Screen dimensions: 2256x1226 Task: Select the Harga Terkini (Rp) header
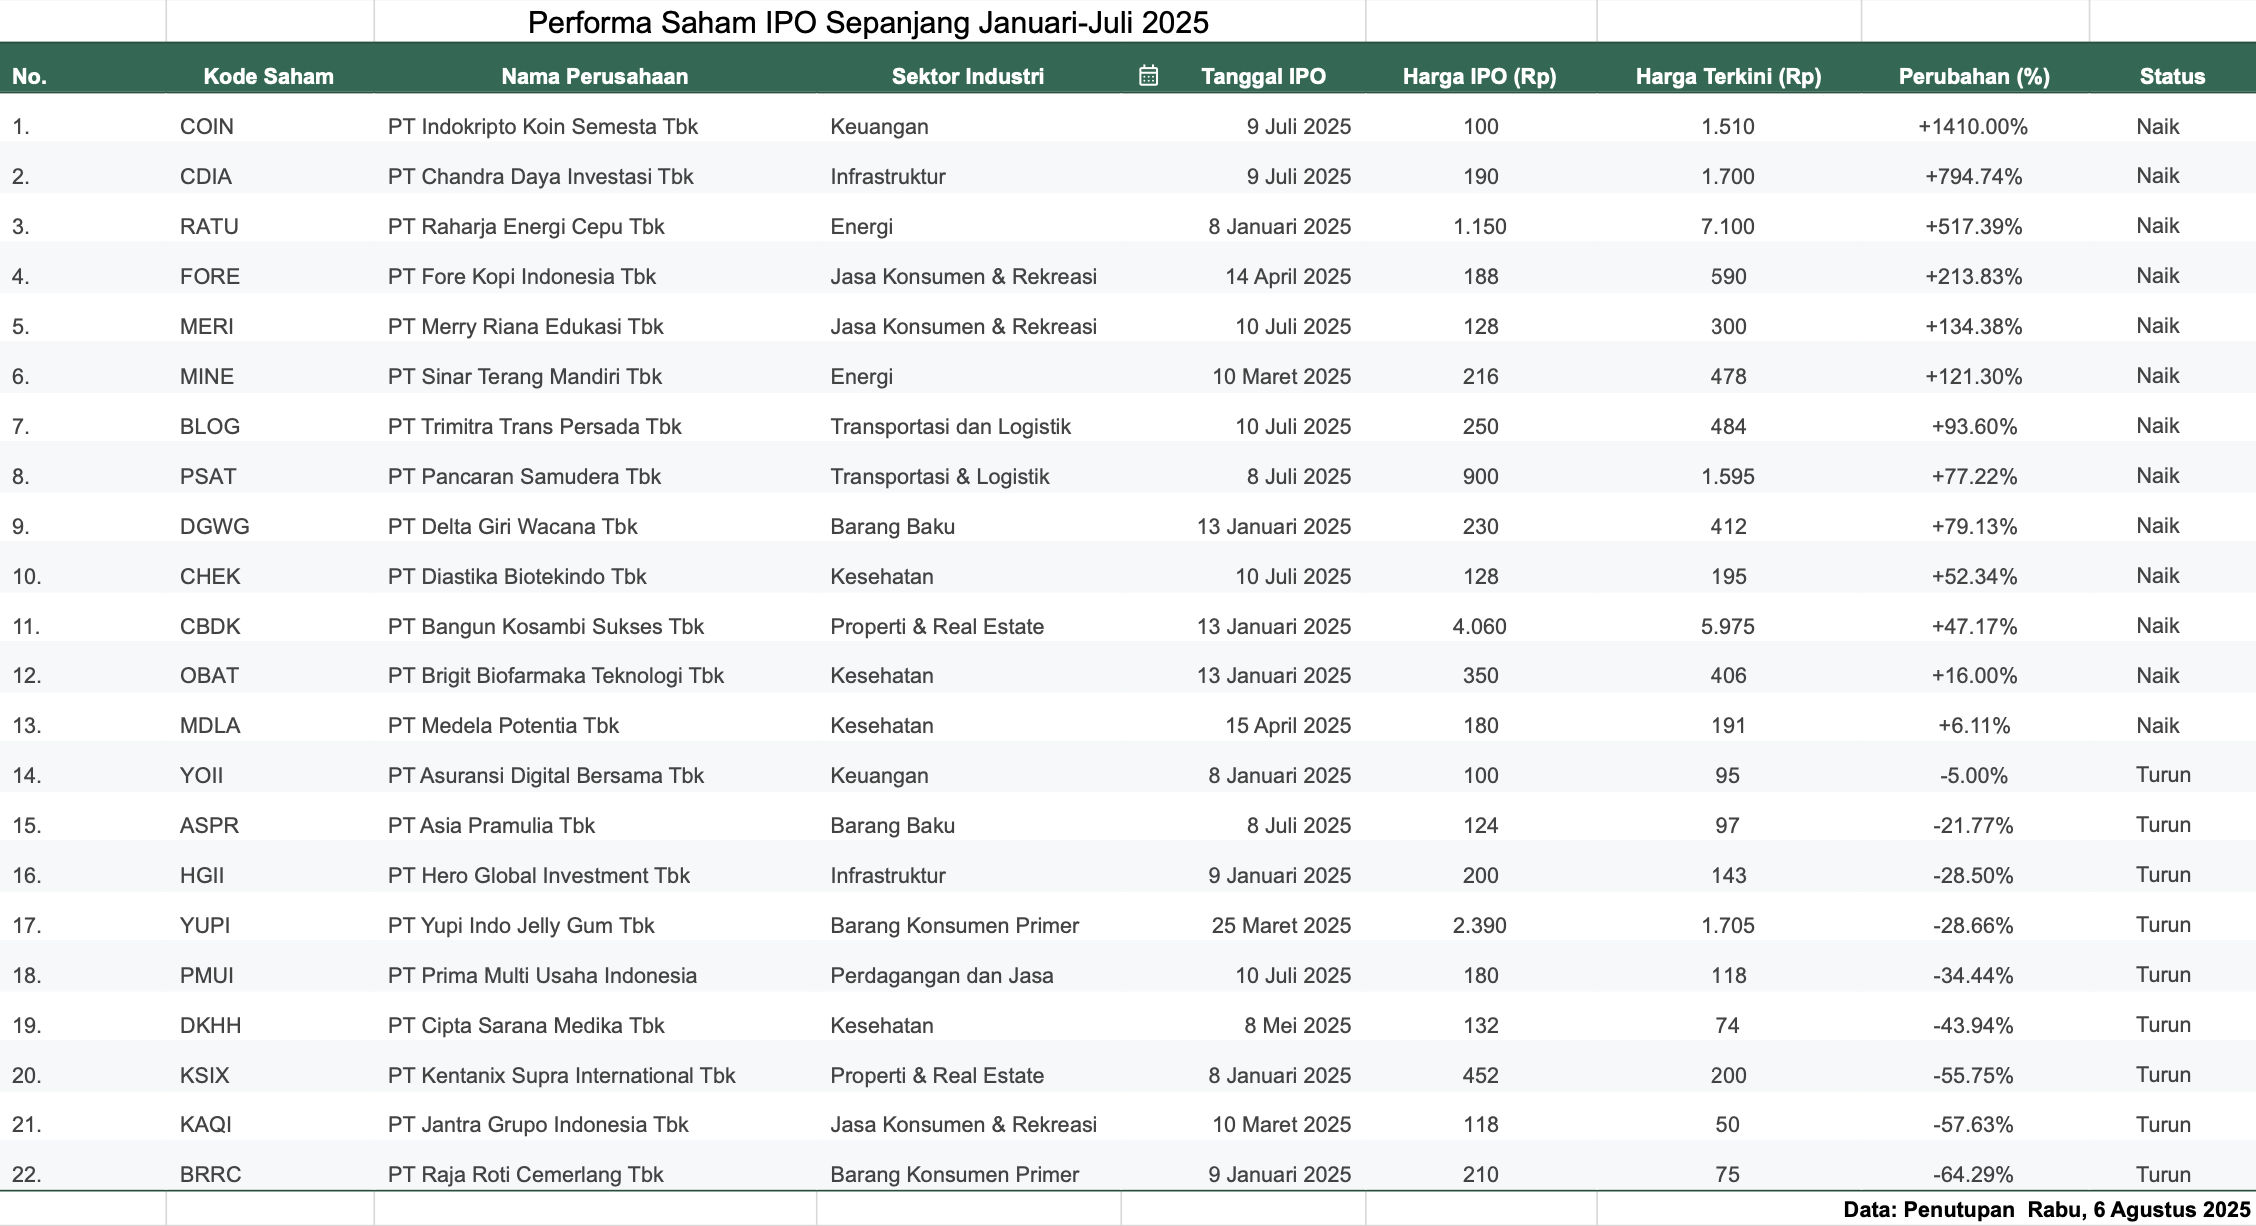pyautogui.click(x=1728, y=76)
